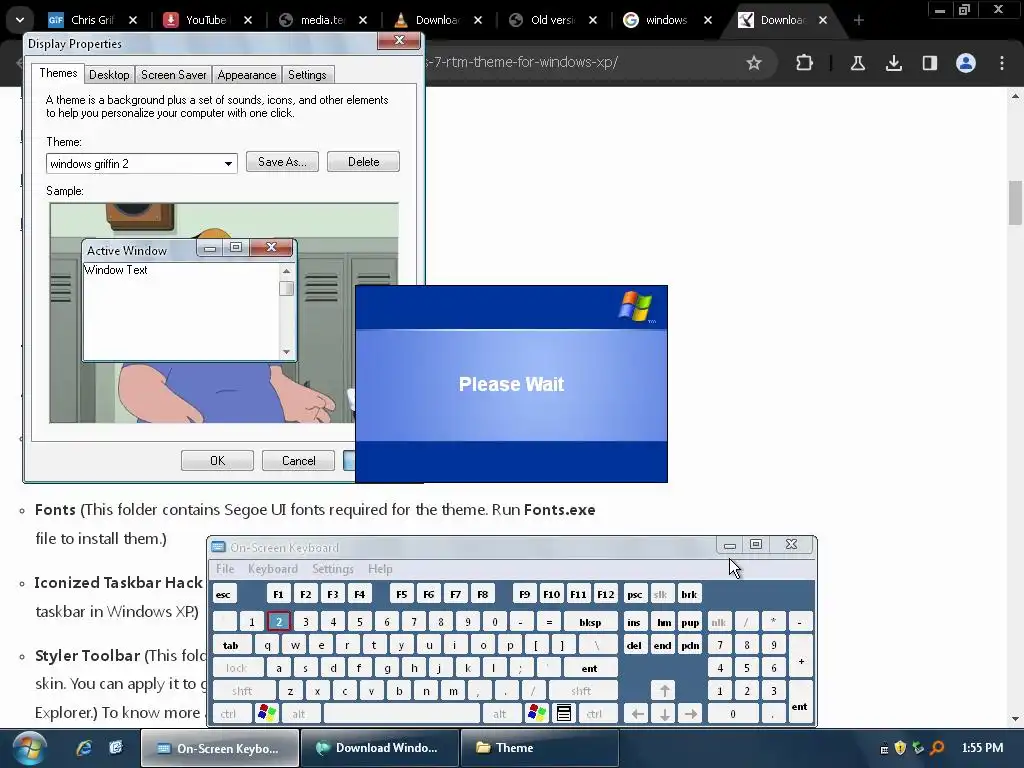The image size is (1024, 768).
Task: Switch to the Chris Grif browser tab
Action: (x=92, y=20)
